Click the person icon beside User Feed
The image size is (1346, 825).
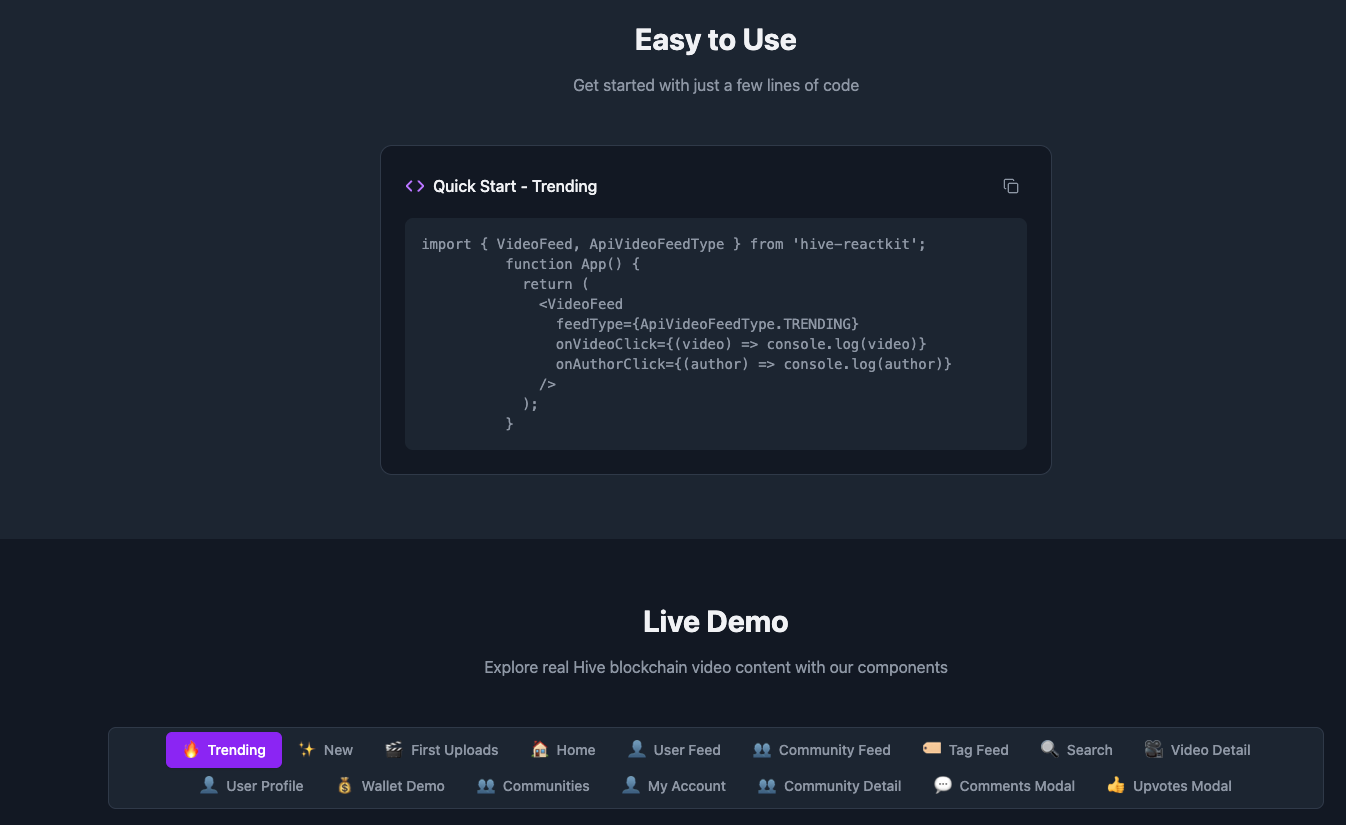(637, 749)
